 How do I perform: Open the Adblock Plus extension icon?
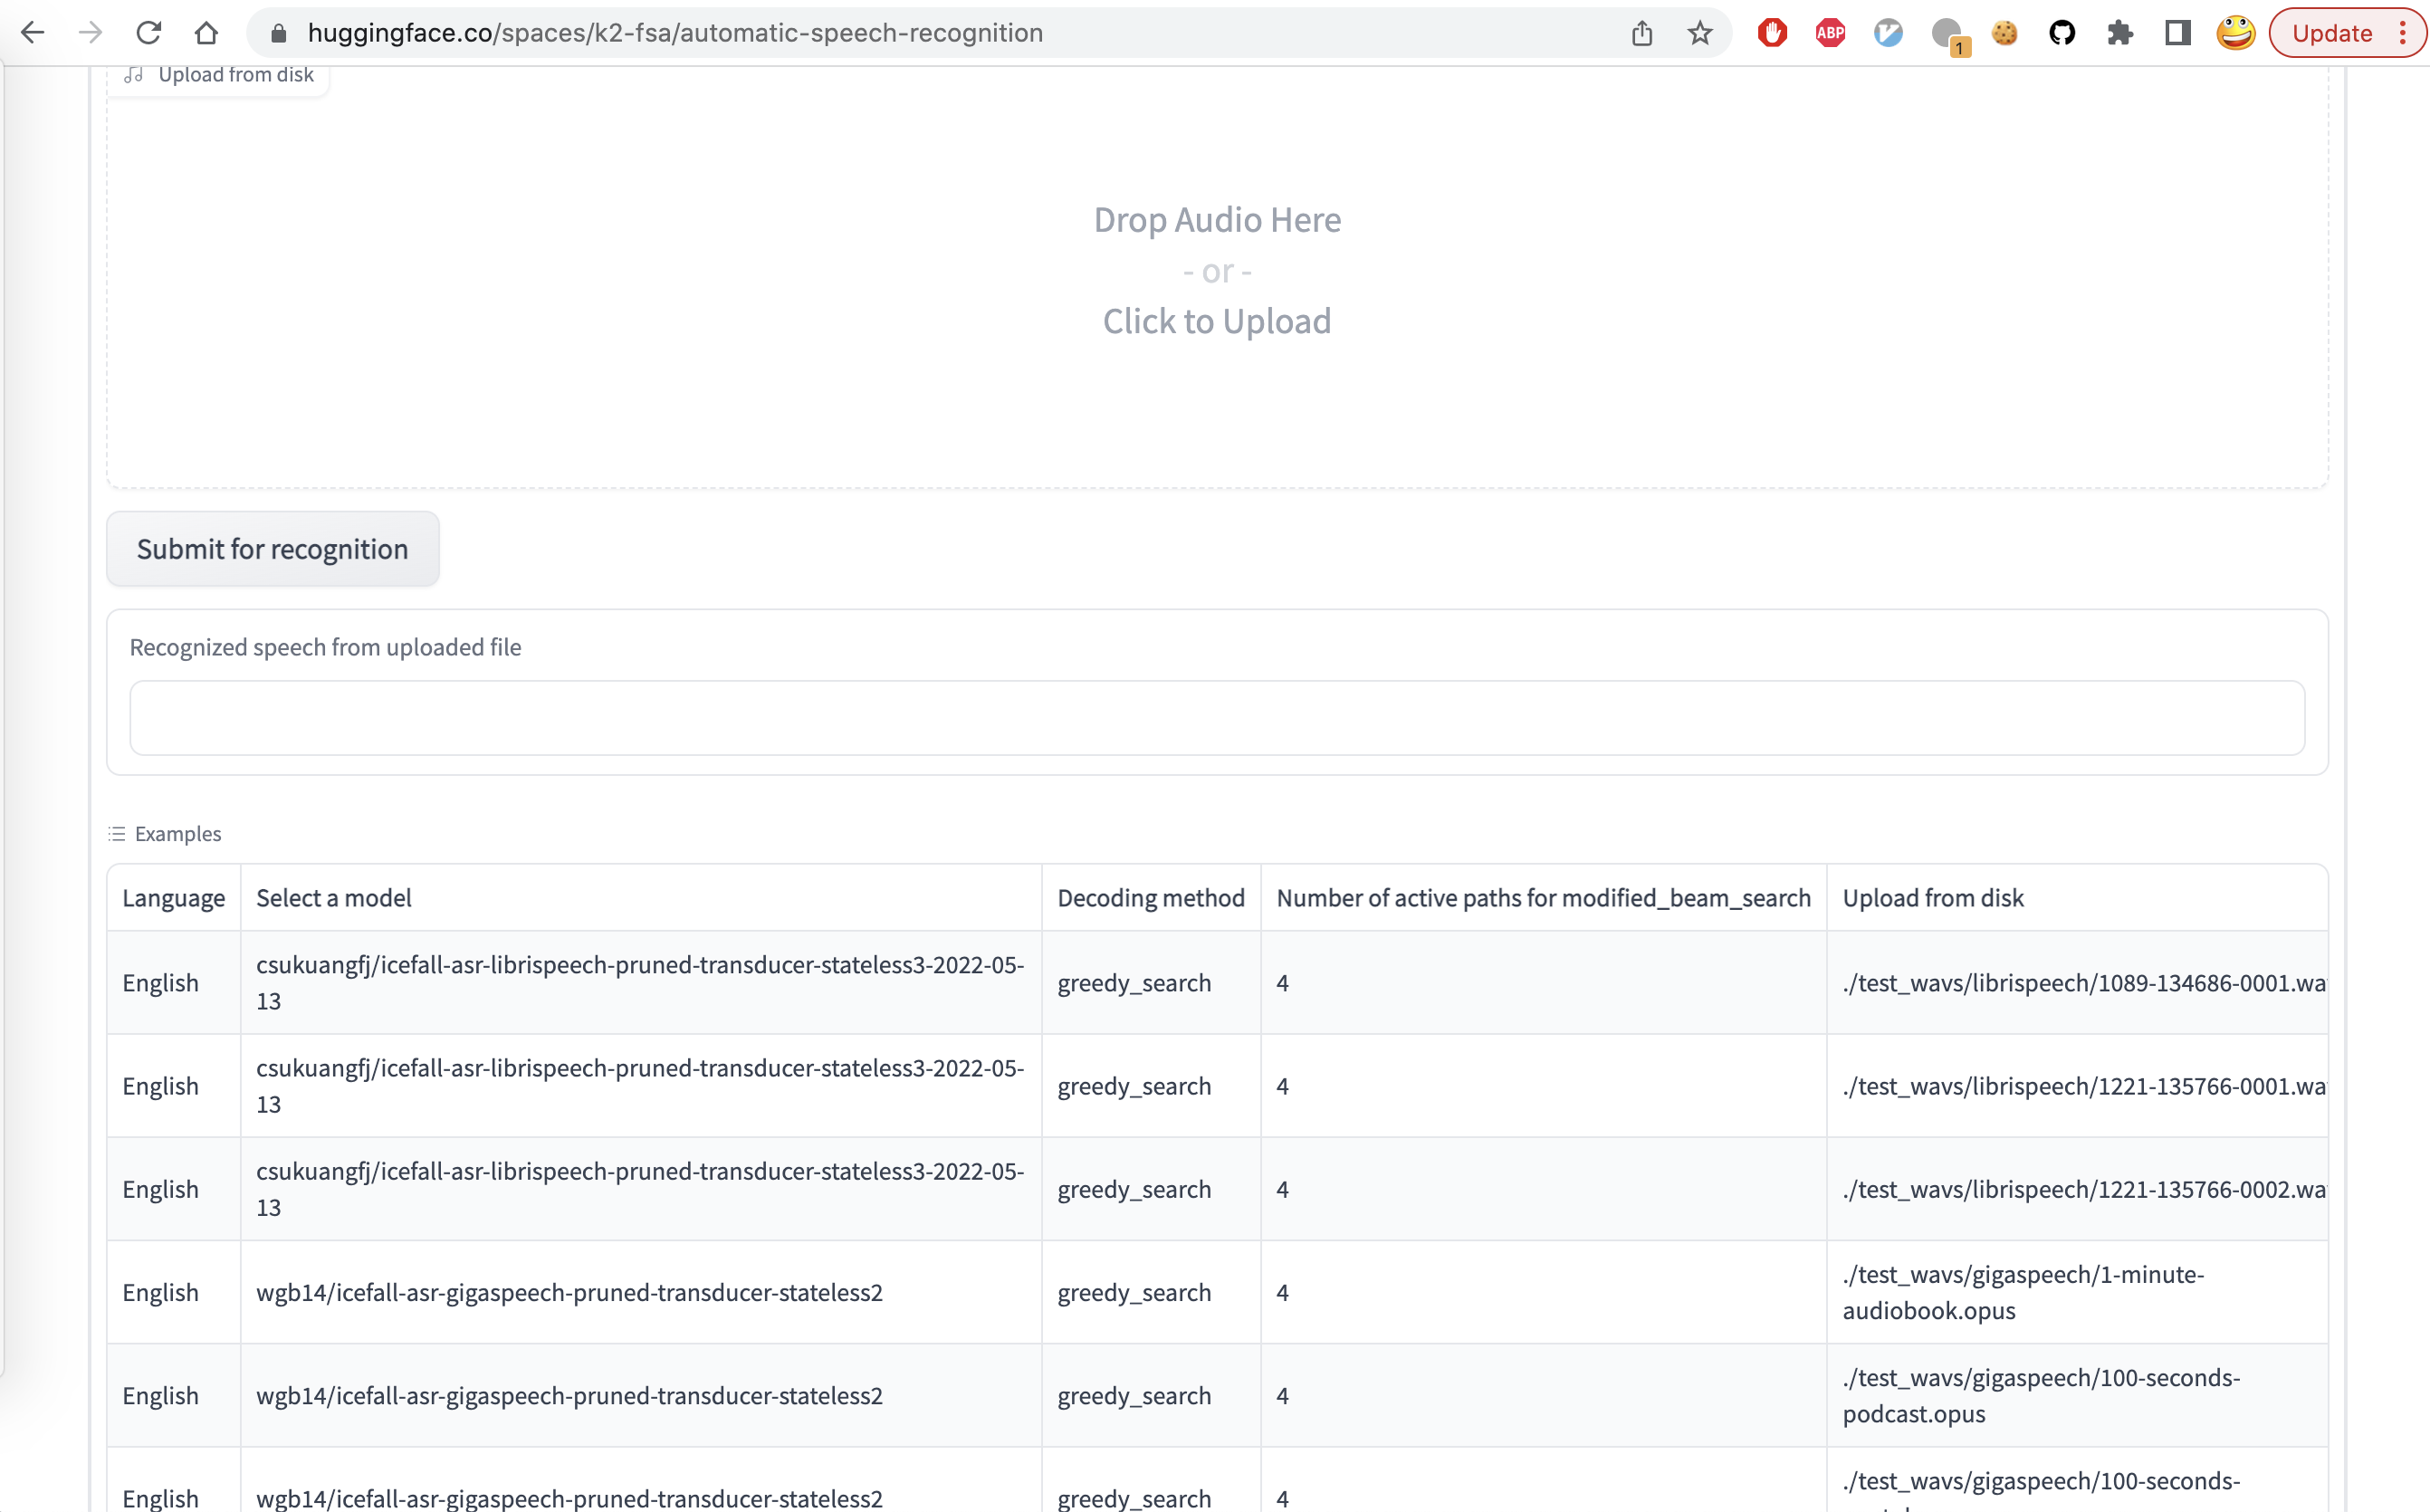1830,32
